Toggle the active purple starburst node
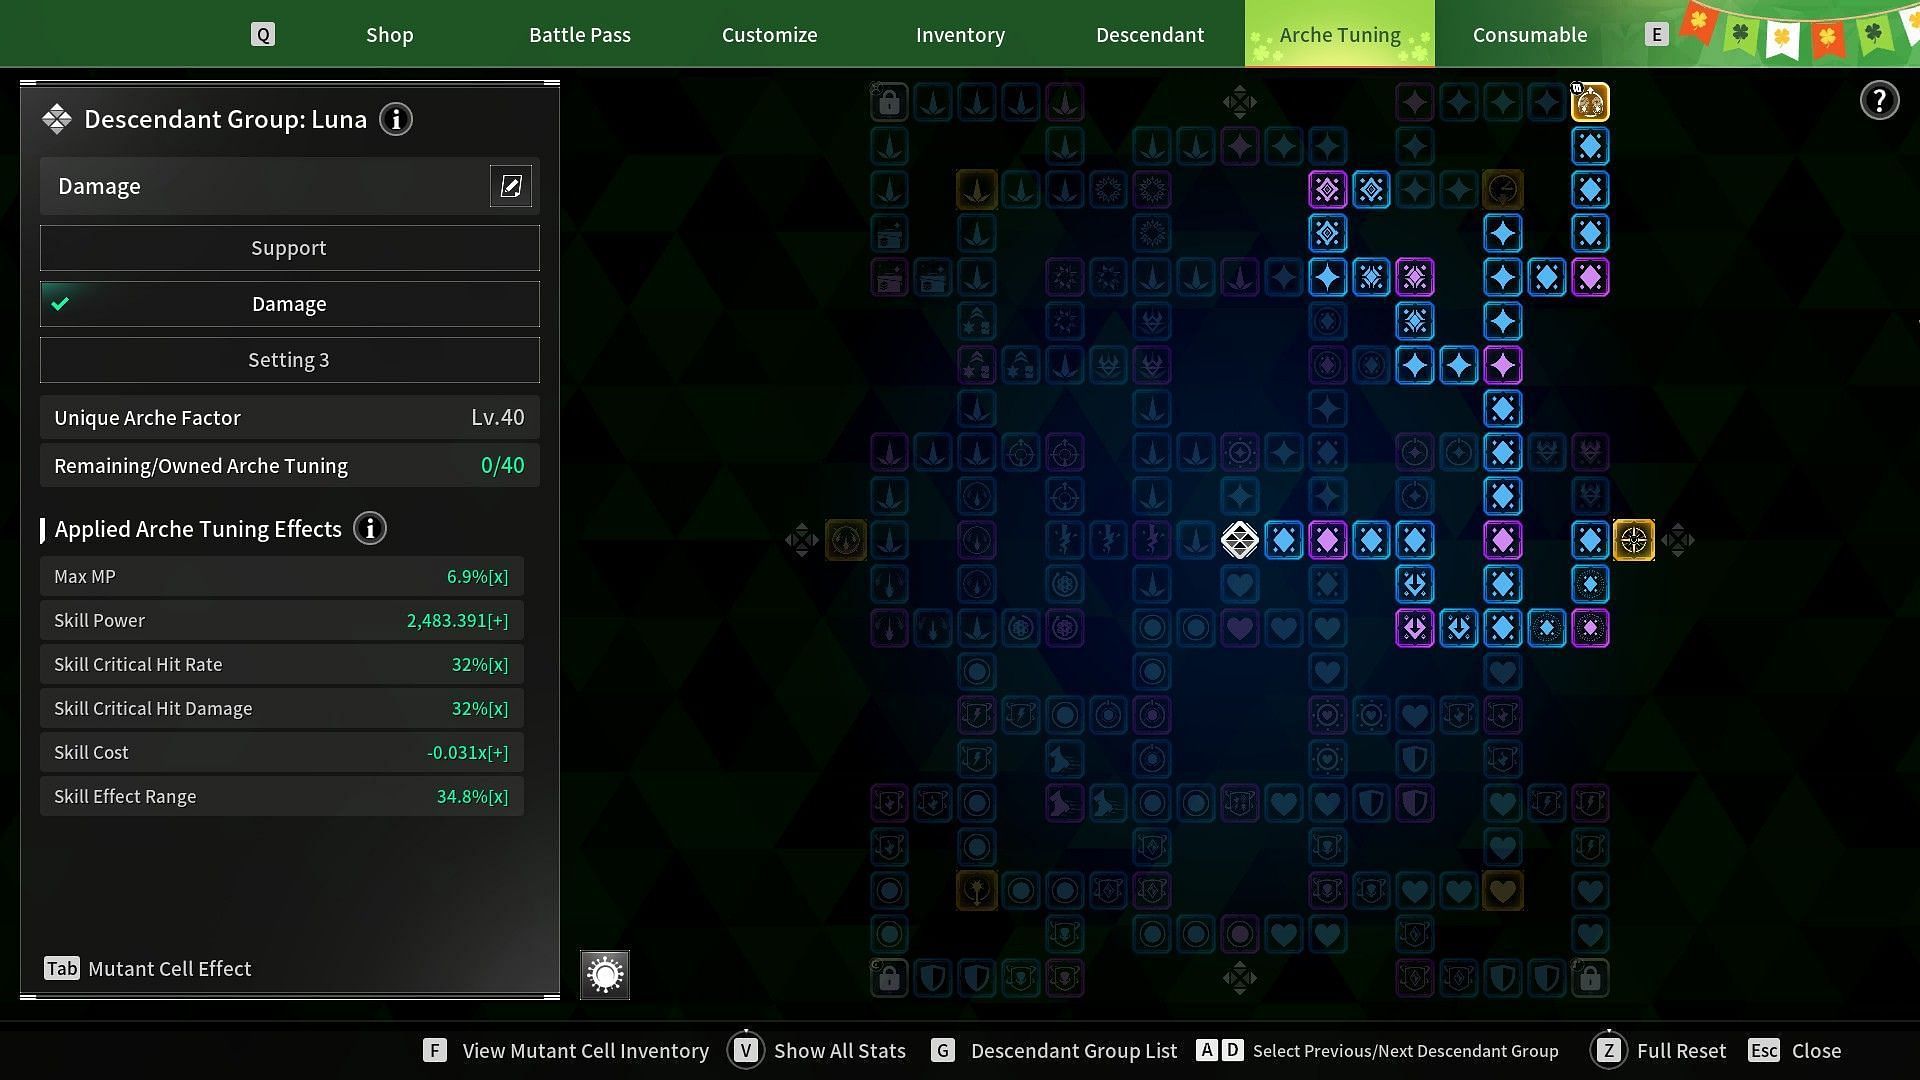Screen dimensions: 1920x1080 pos(1415,277)
